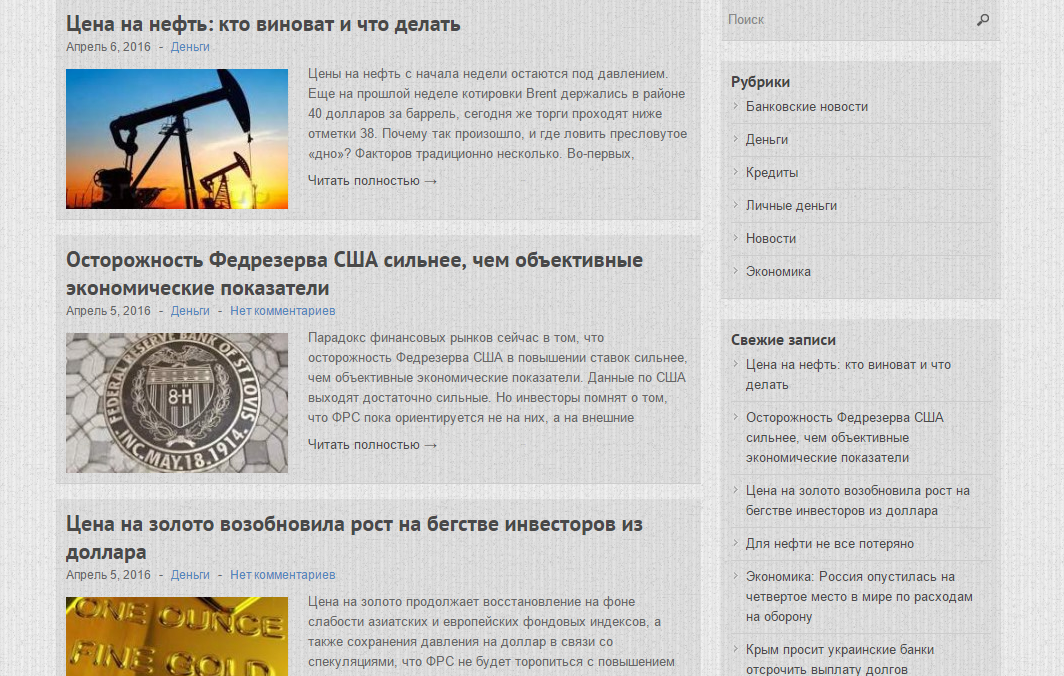Click the 'Рубрики' heading
Image resolution: width=1064 pixels, height=676 pixels.
(x=760, y=82)
